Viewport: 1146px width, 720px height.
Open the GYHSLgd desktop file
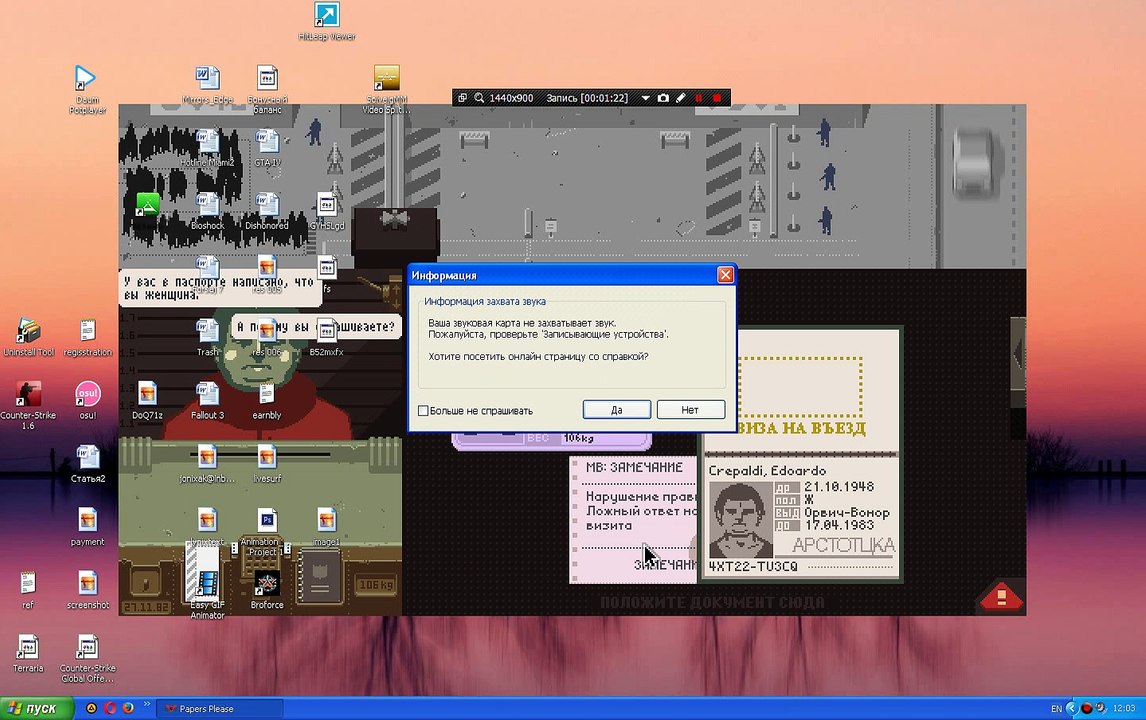[x=327, y=211]
